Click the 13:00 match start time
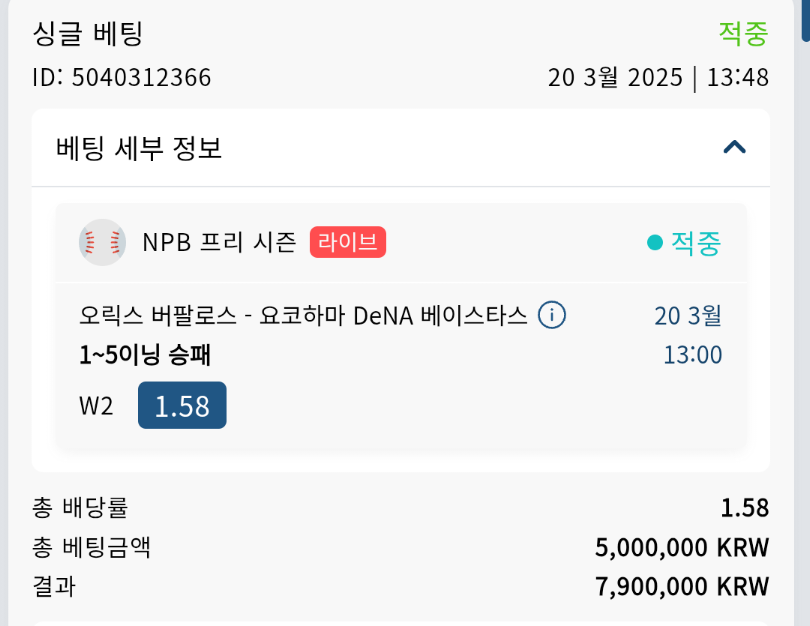810x626 pixels. point(692,355)
